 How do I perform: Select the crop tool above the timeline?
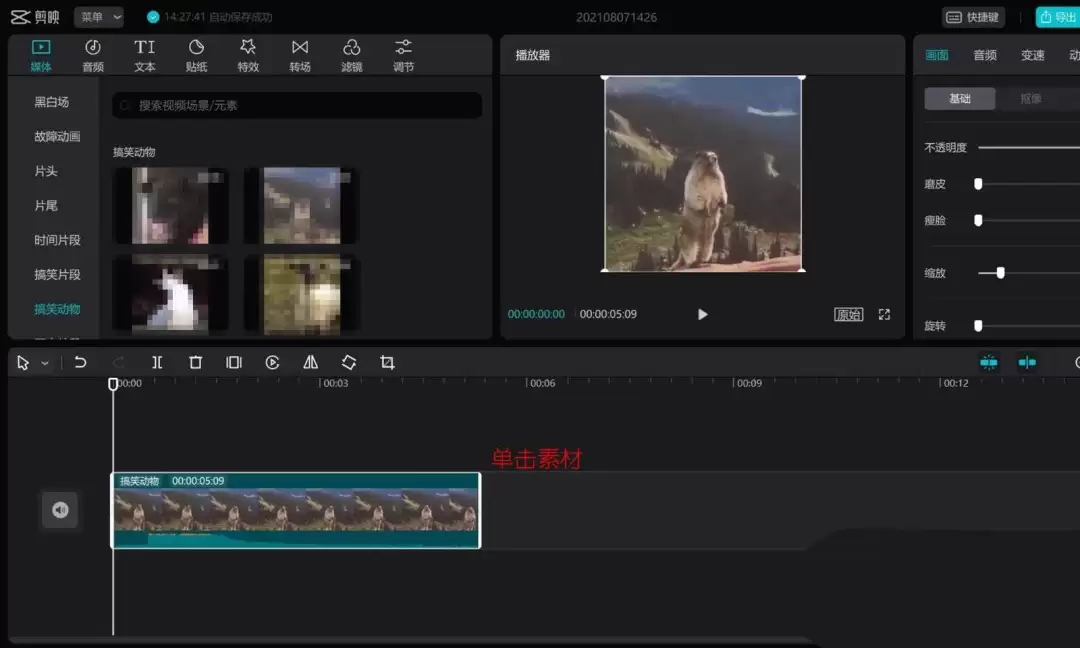386,362
